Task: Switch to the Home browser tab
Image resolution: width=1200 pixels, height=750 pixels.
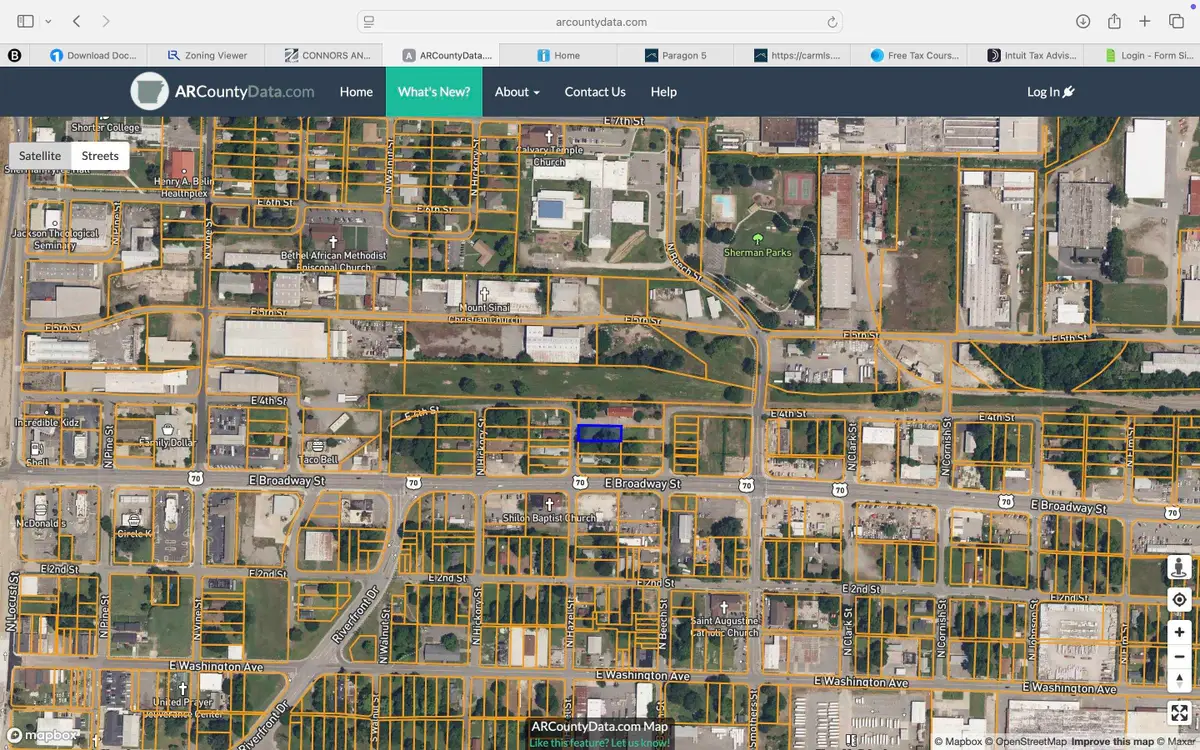Action: [558, 55]
